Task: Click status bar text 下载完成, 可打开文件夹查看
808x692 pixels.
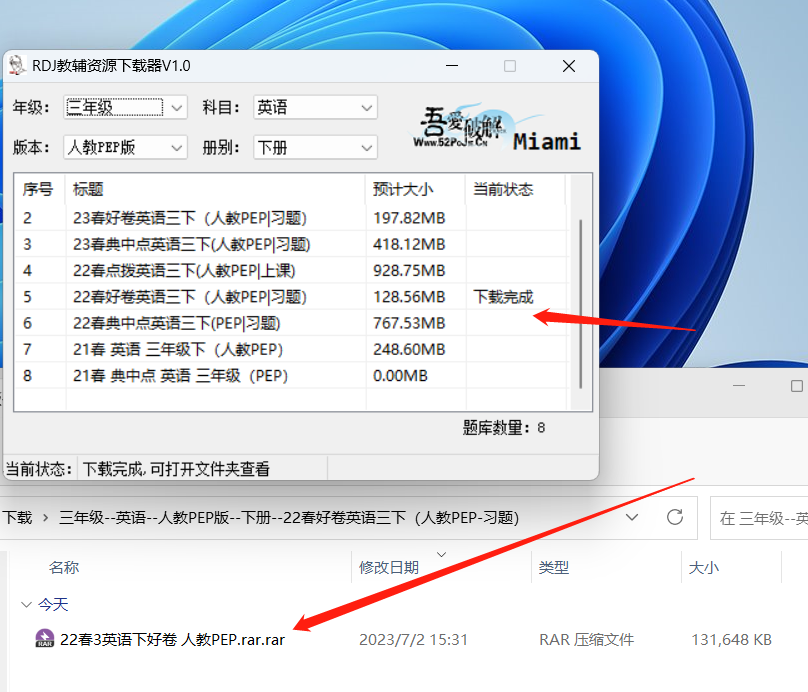Action: pyautogui.click(x=176, y=469)
